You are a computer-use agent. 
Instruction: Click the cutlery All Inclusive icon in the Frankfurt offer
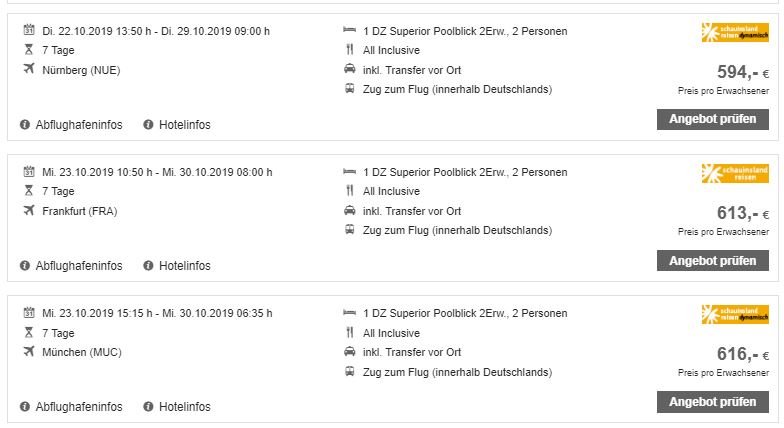coord(349,191)
